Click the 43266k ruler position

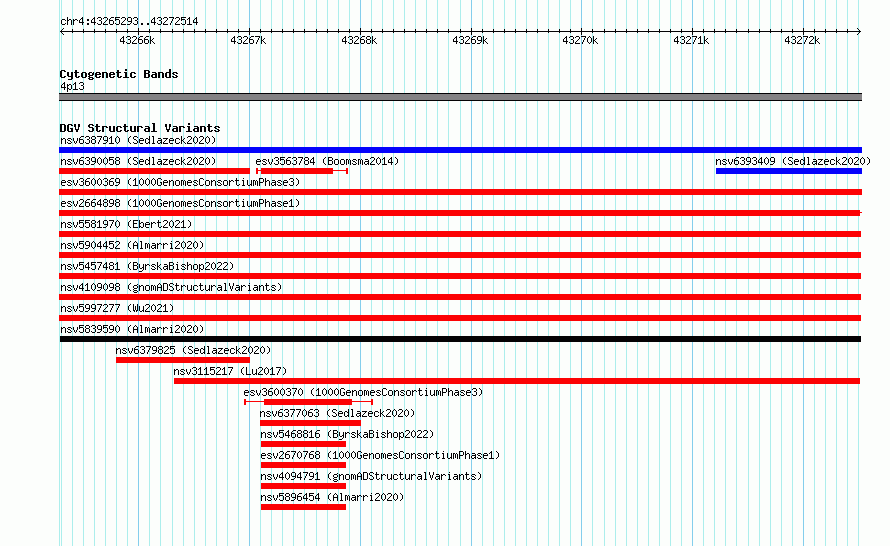tap(137, 40)
